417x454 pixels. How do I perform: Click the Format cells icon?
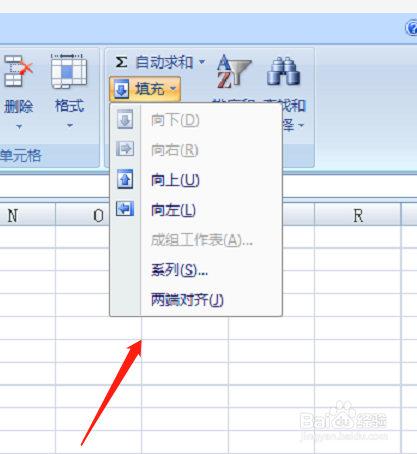[x=69, y=71]
